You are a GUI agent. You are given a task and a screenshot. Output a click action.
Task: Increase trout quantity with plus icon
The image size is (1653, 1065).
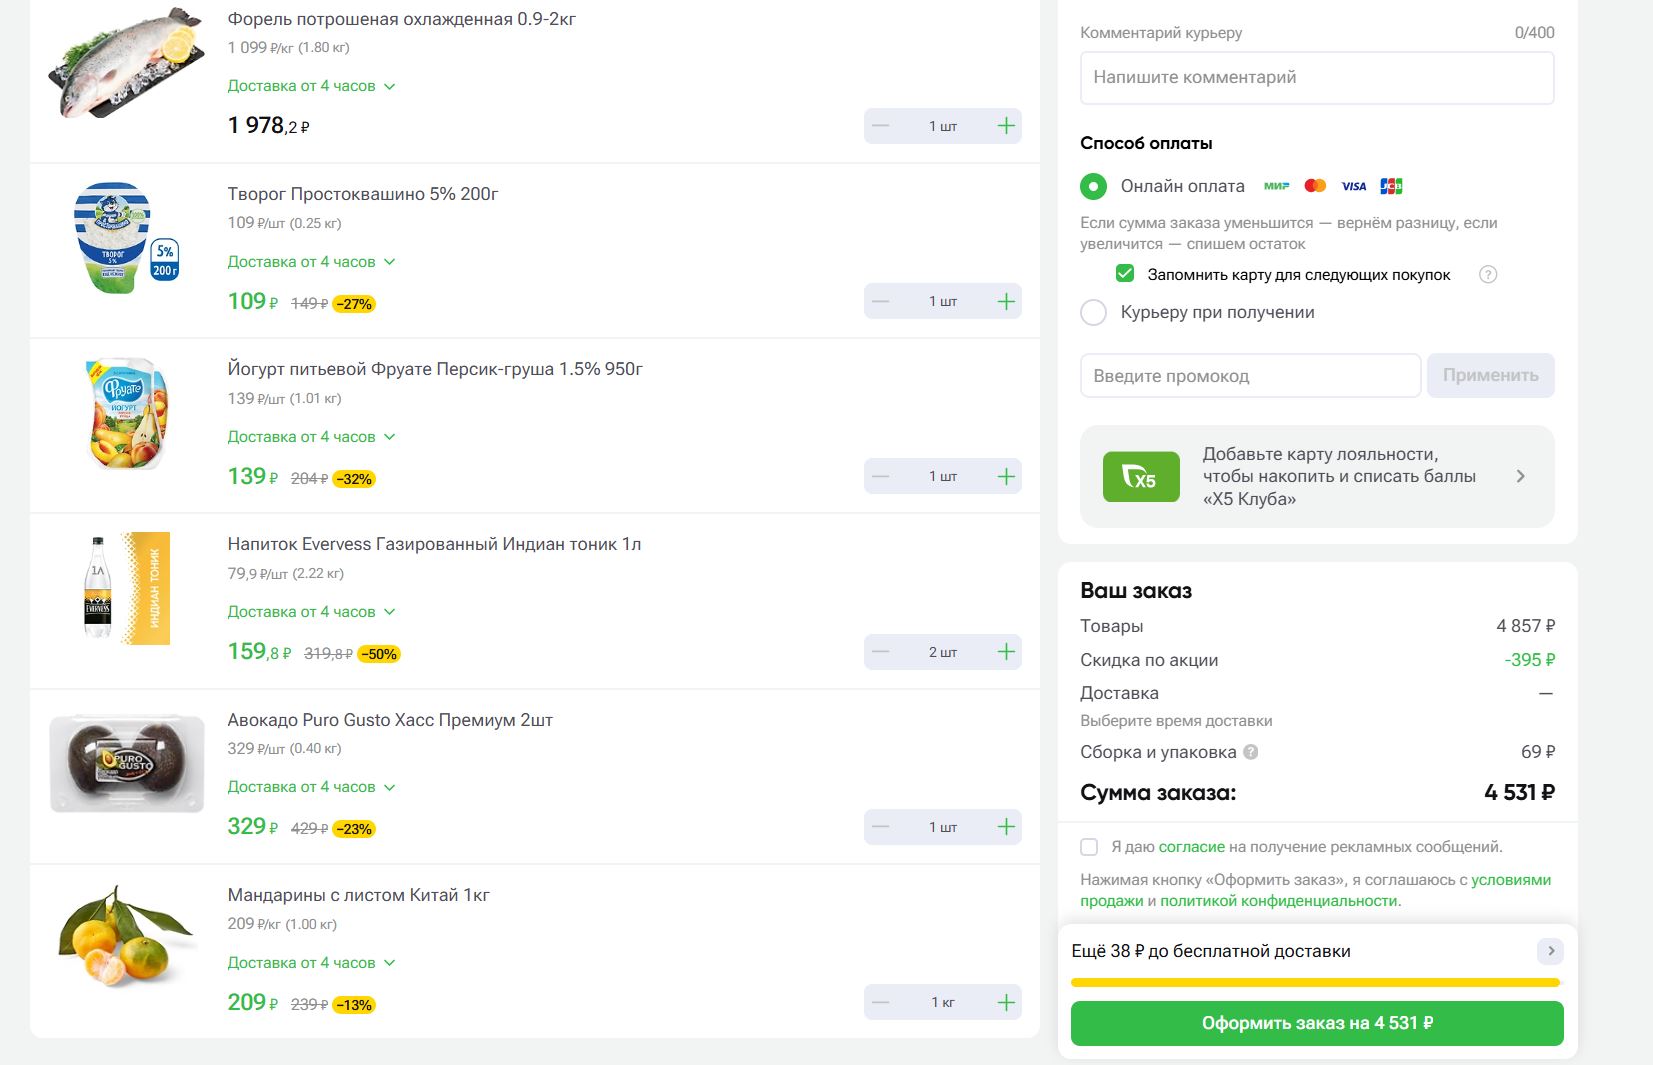click(x=1006, y=126)
